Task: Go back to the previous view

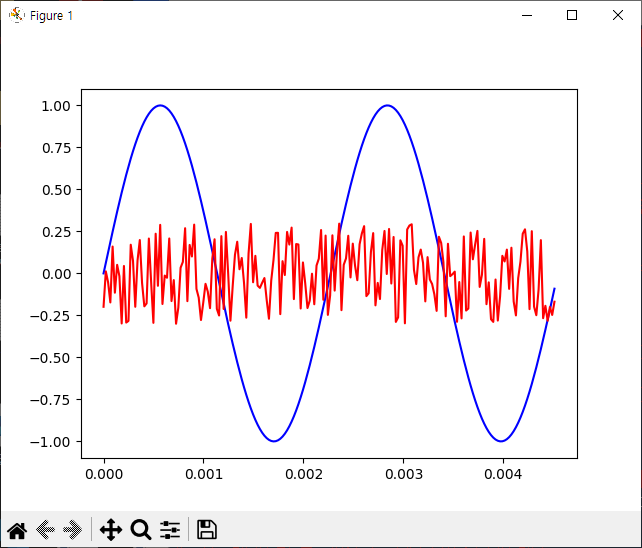Action: tap(45, 530)
